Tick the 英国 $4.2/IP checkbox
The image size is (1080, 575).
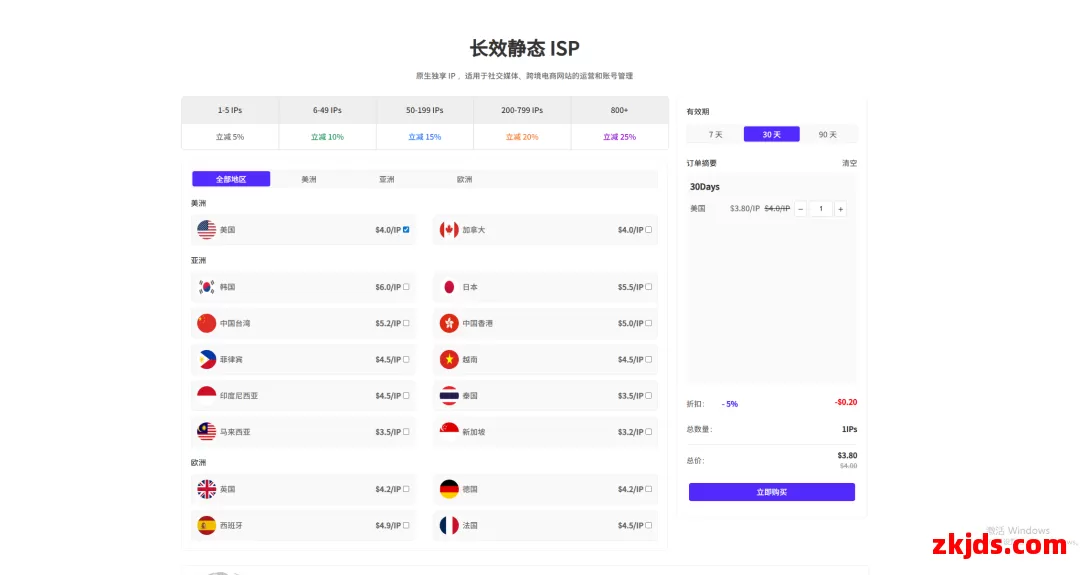coord(406,489)
